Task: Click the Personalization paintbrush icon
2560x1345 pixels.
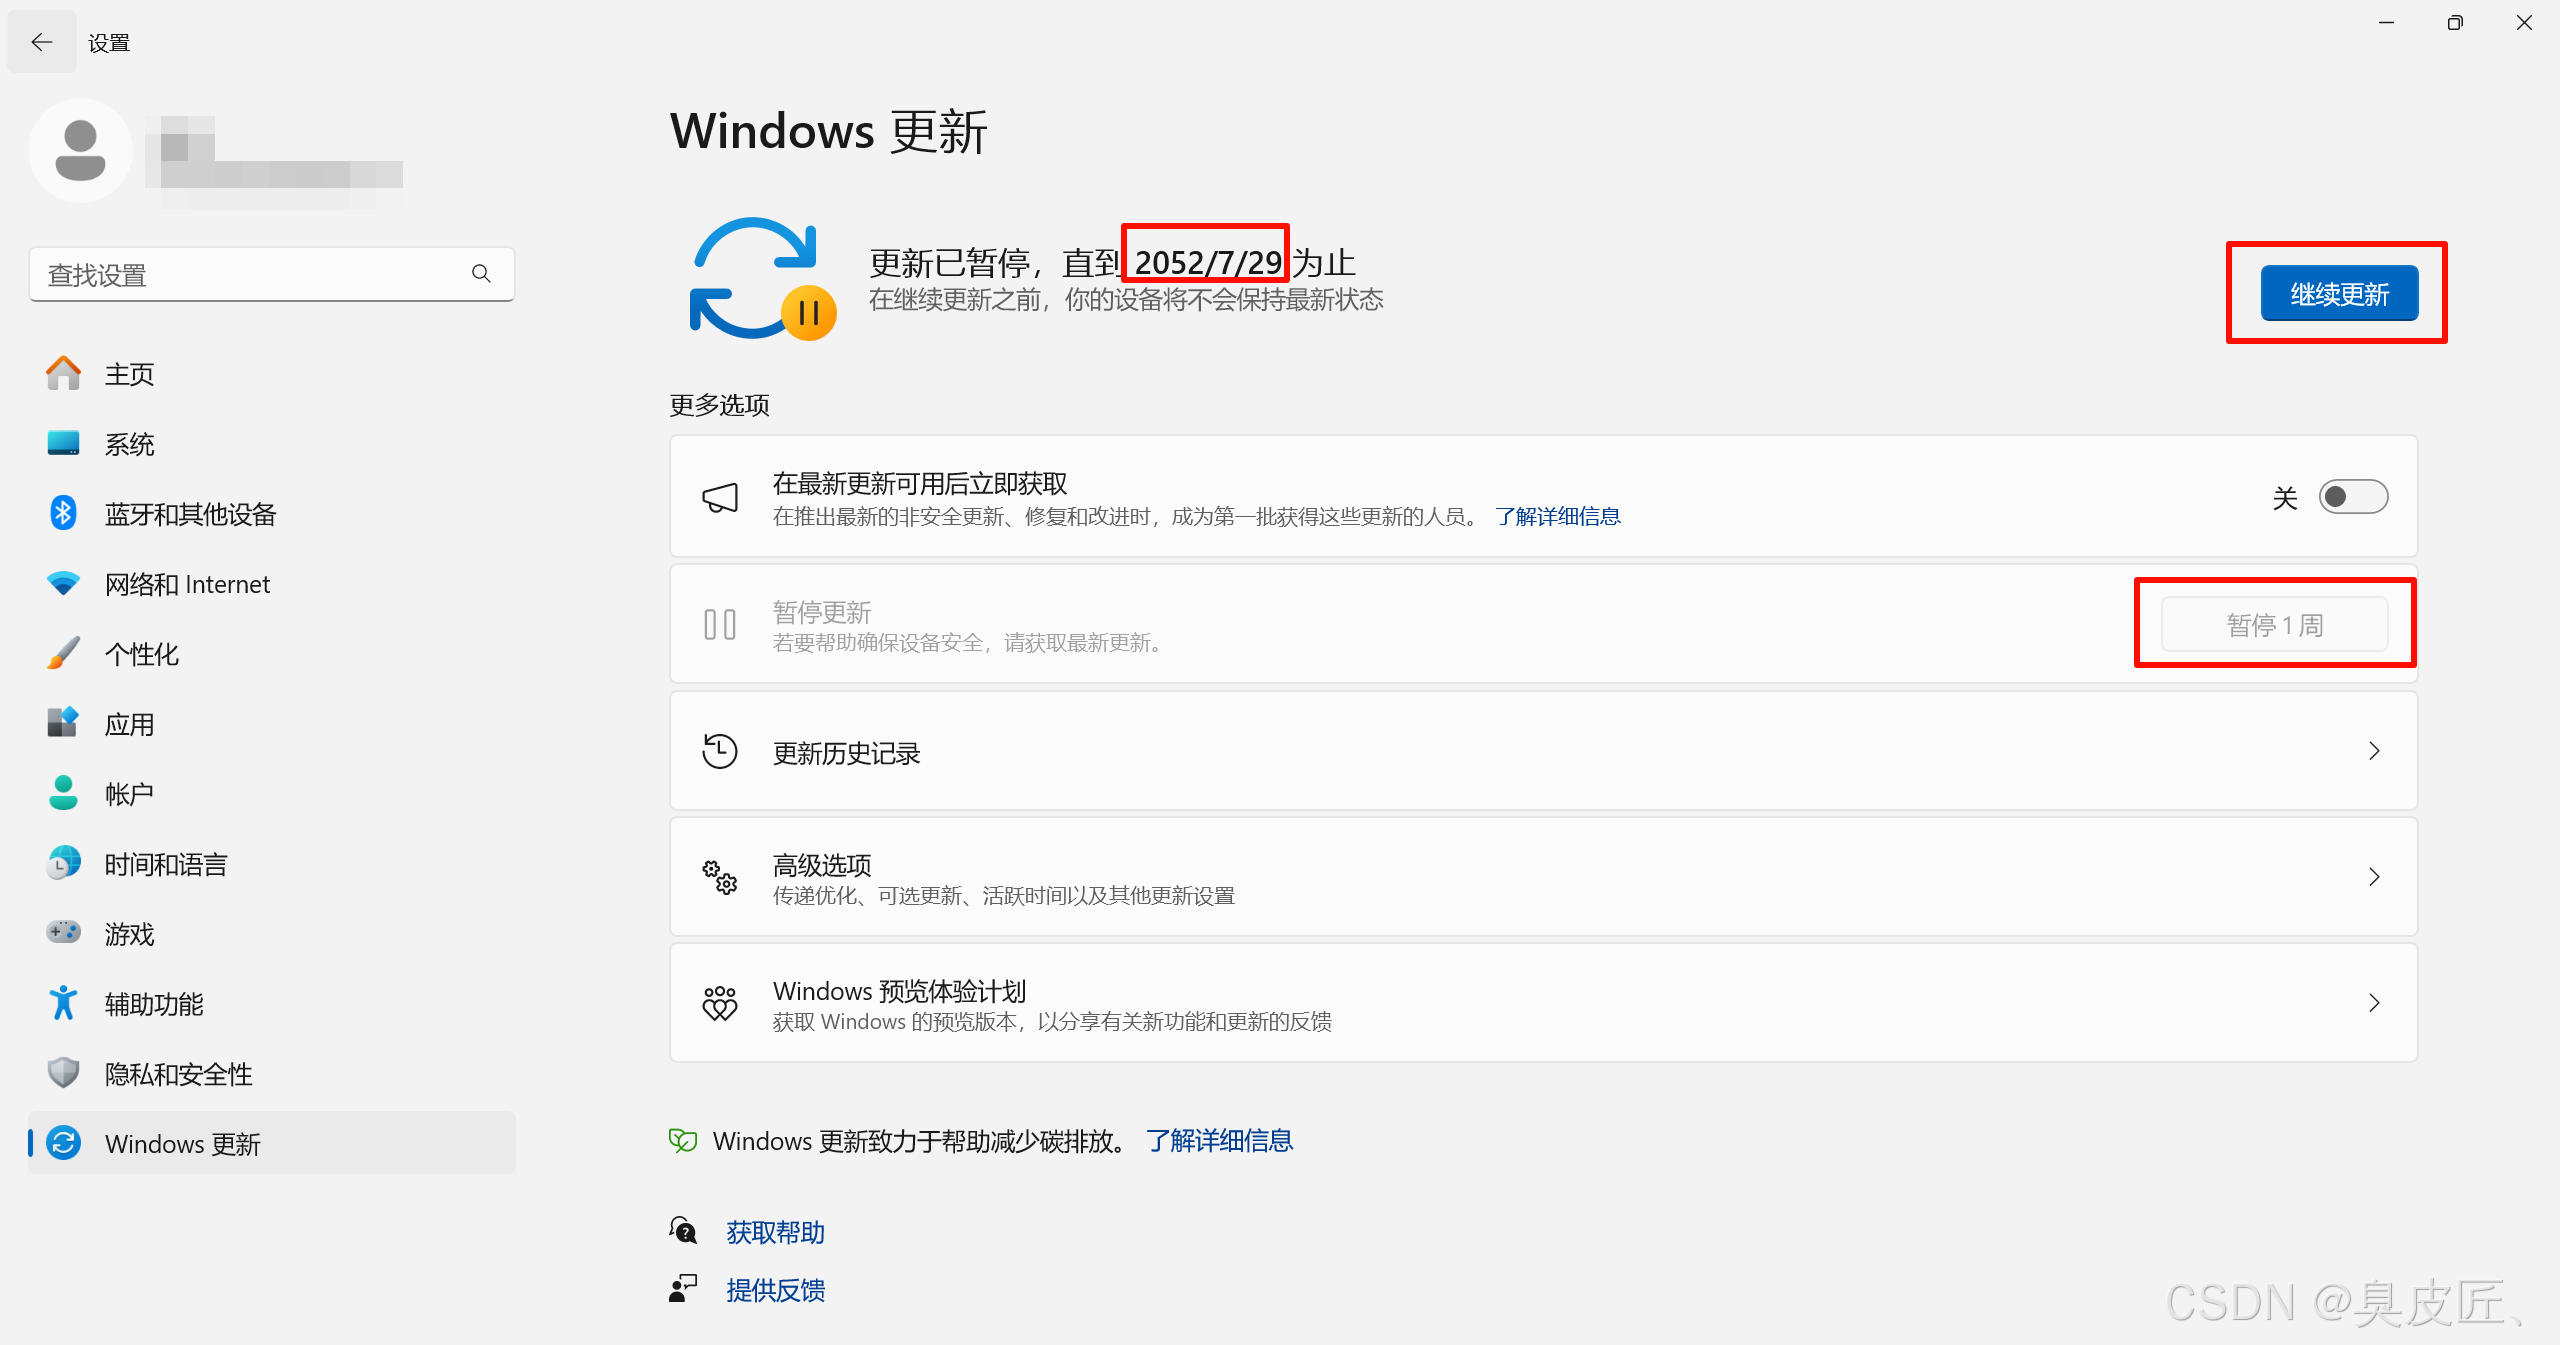Action: pos(63,653)
